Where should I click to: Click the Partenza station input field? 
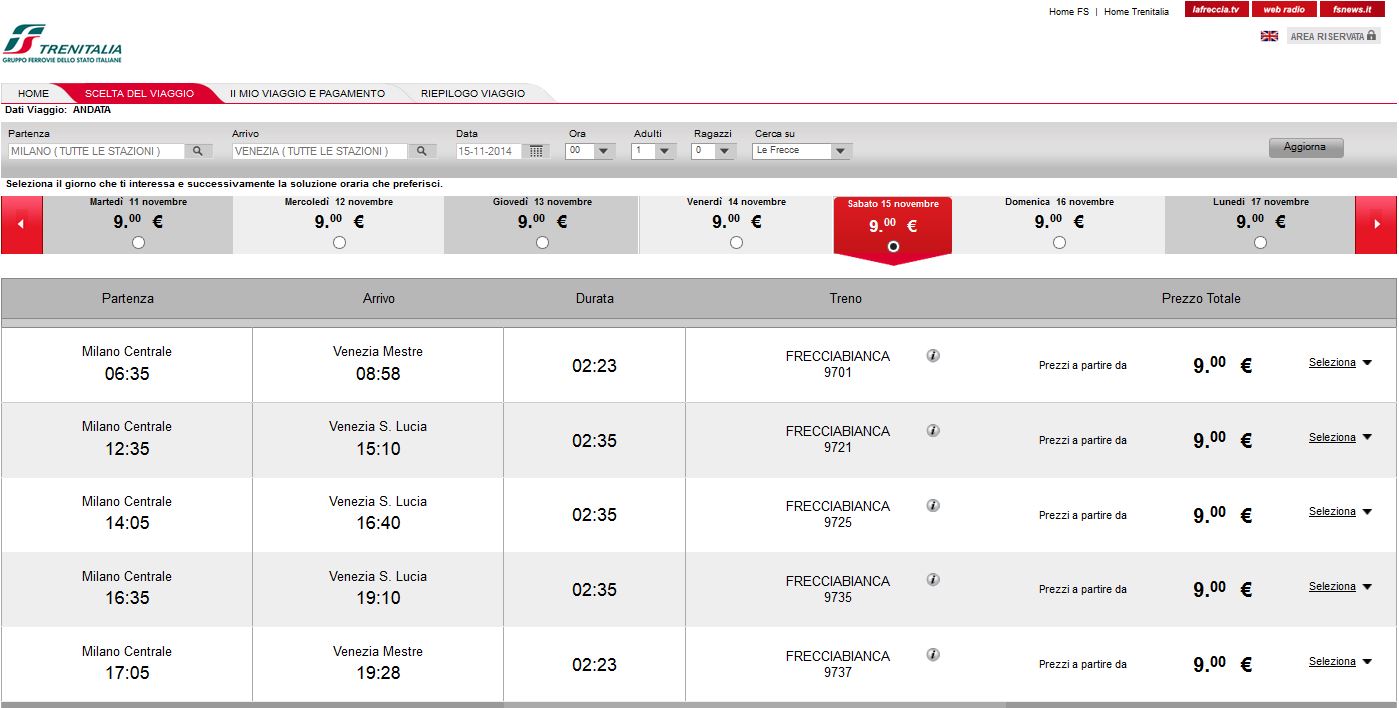coord(96,151)
